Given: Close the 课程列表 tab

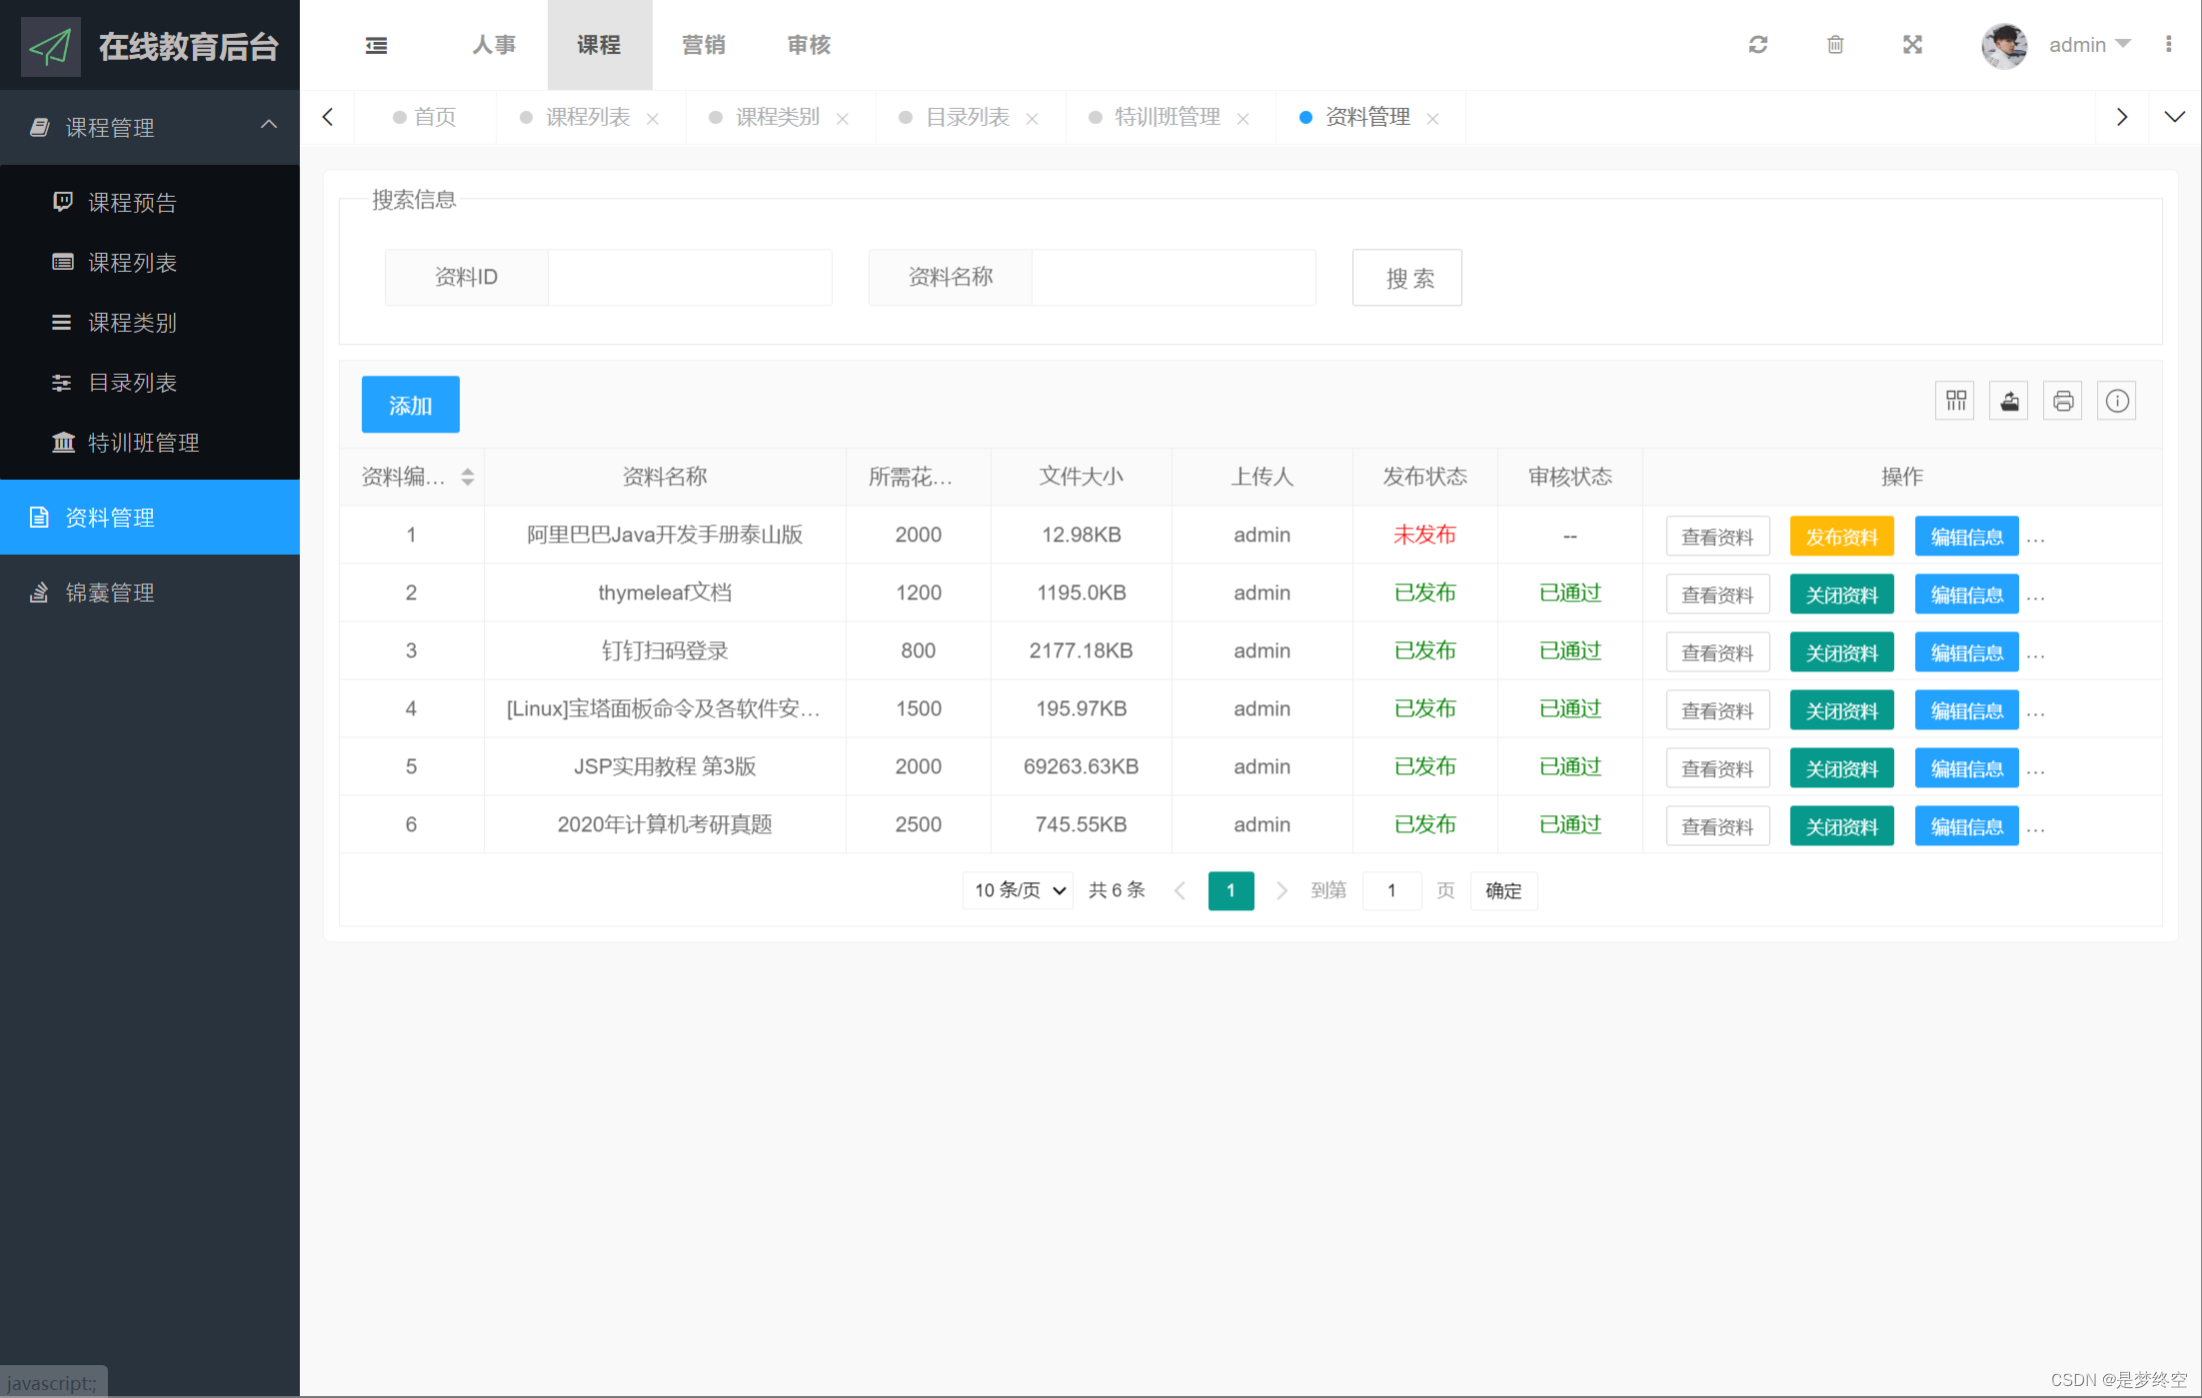Looking at the screenshot, I should tap(652, 118).
